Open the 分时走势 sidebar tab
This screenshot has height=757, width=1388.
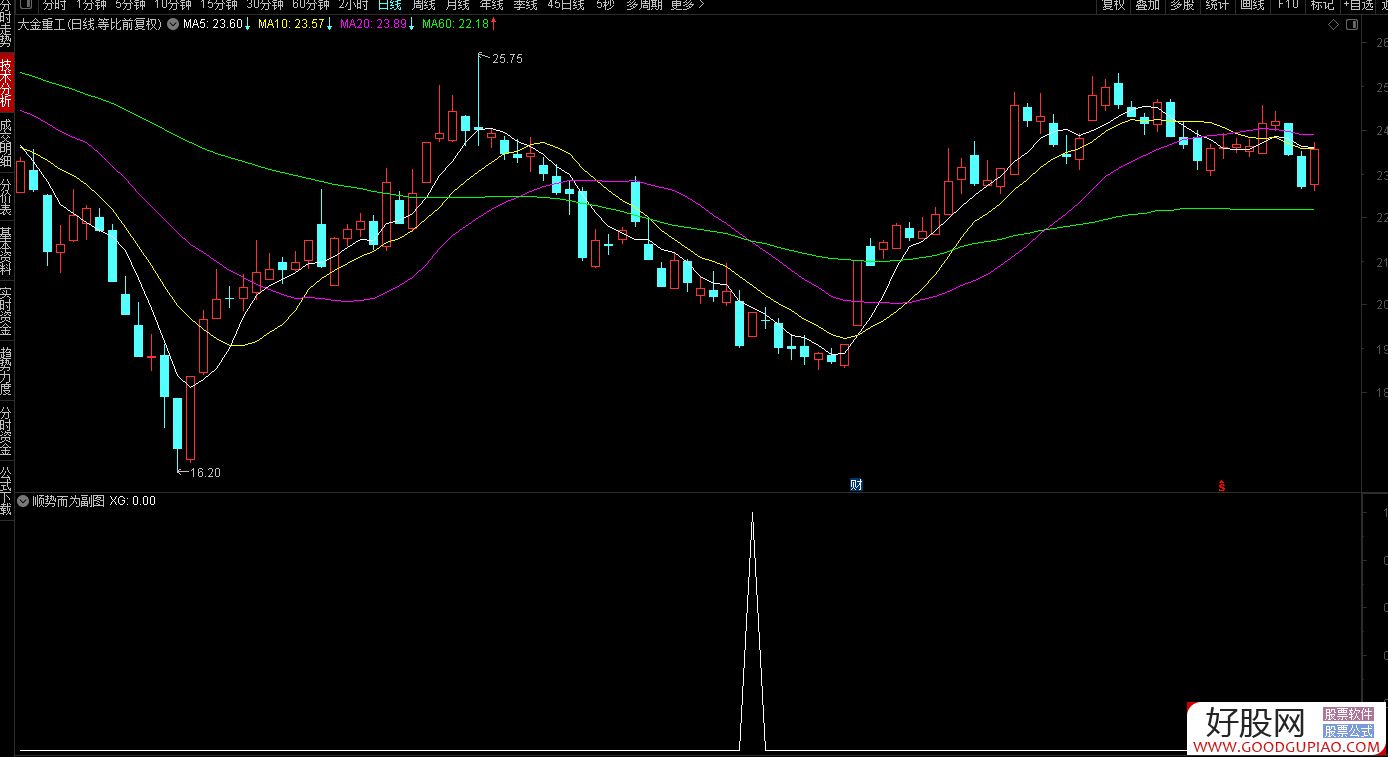click(6, 25)
